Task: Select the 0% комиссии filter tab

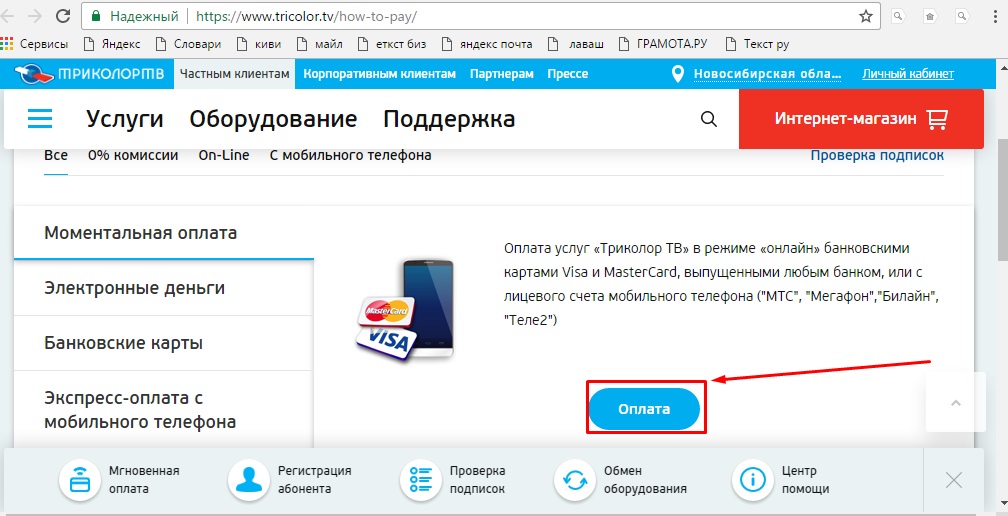Action: click(133, 155)
